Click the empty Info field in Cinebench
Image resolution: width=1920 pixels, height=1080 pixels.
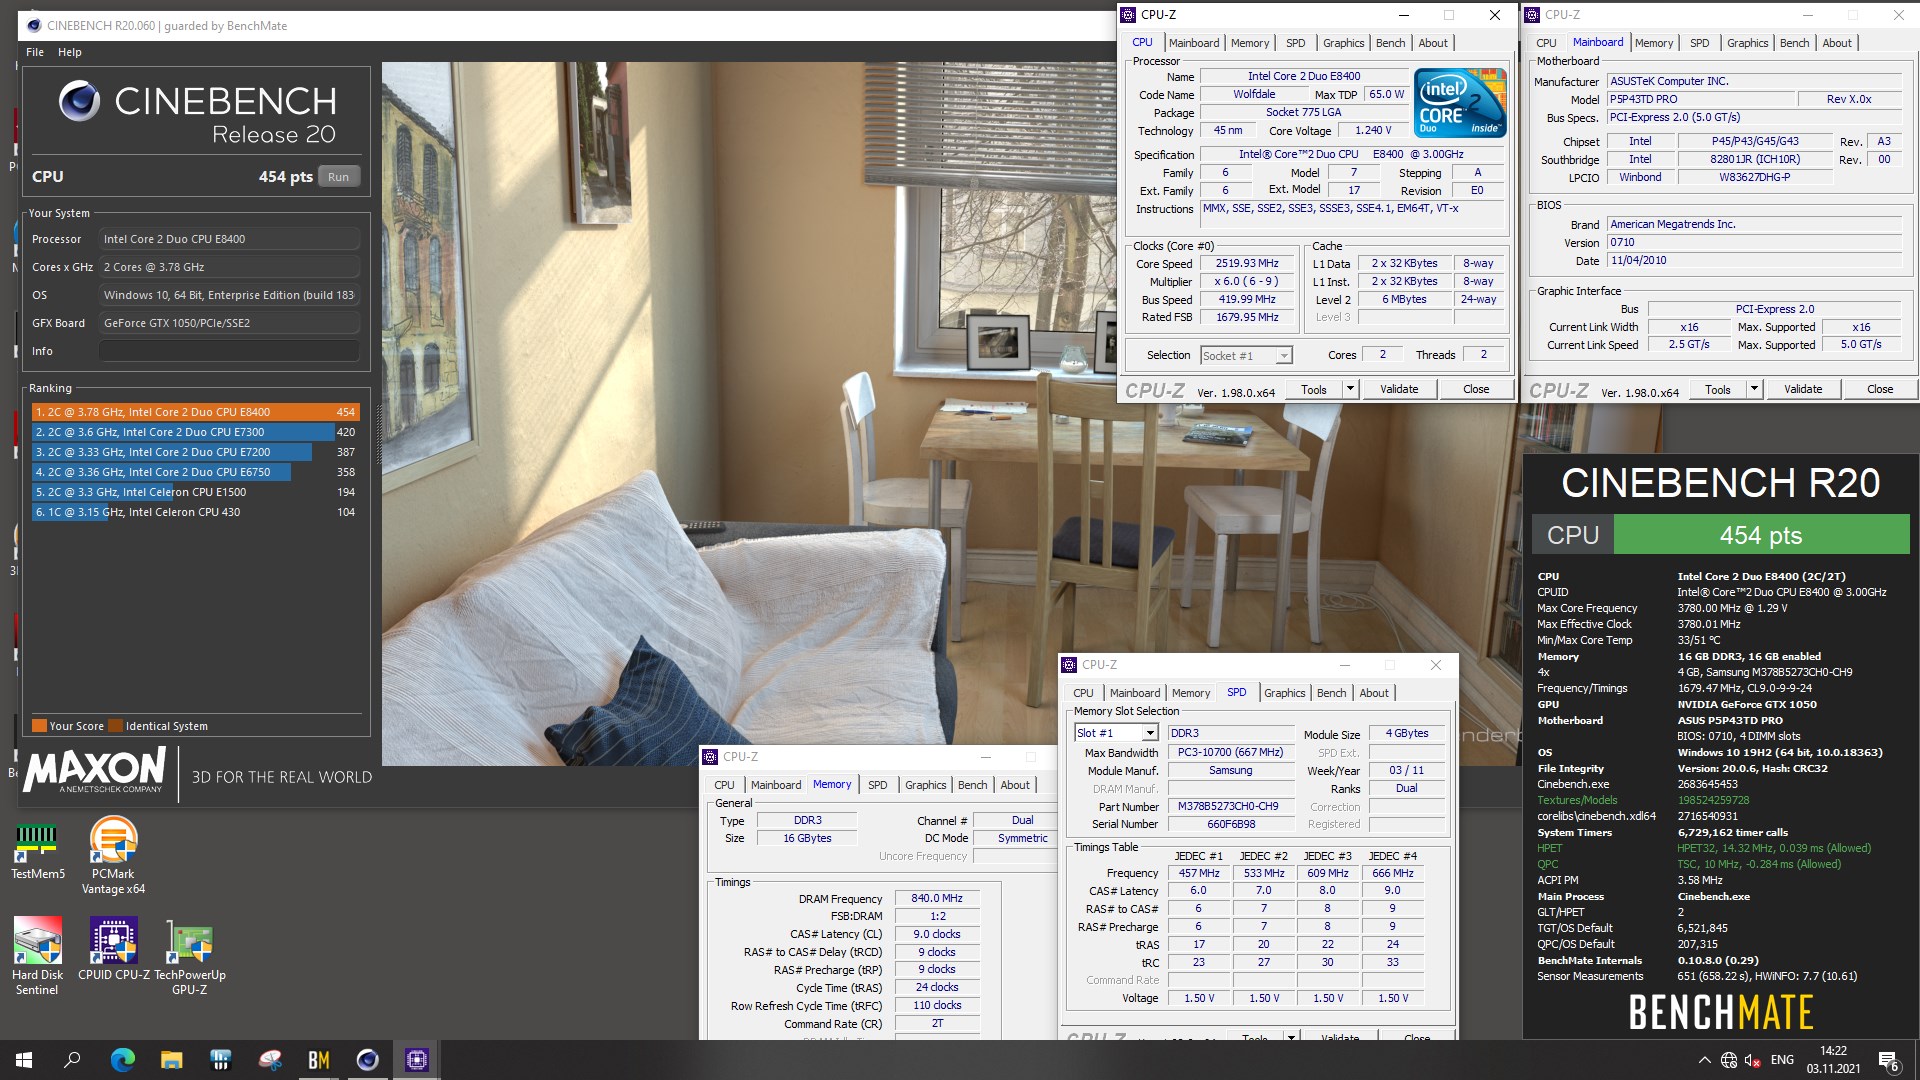[x=229, y=351]
